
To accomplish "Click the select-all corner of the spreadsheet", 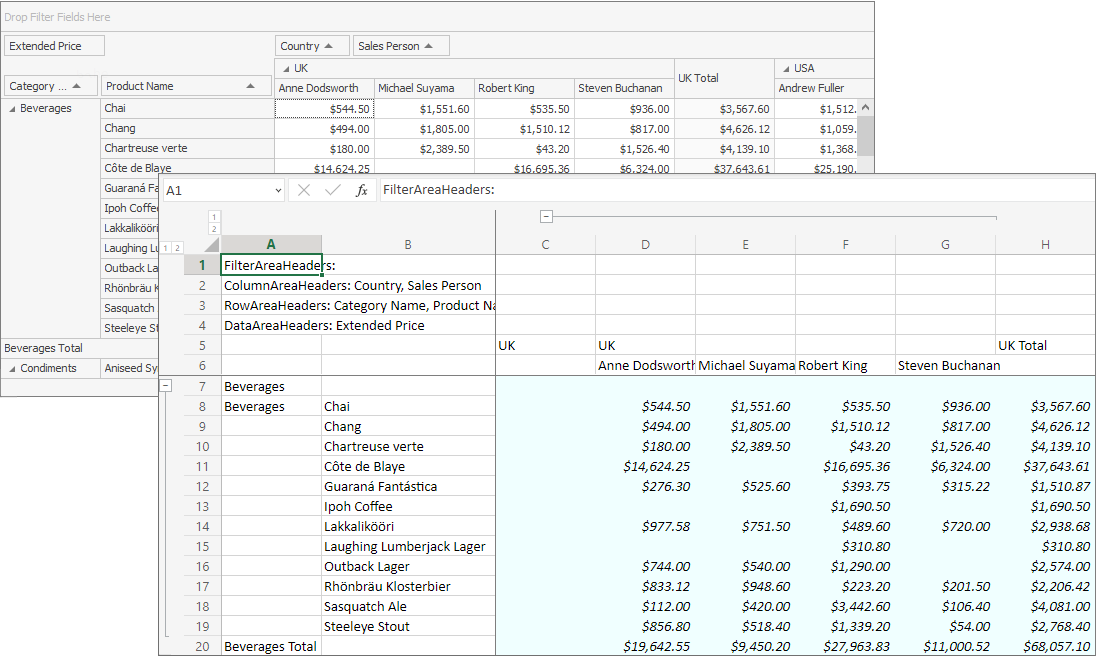I will tap(211, 245).
